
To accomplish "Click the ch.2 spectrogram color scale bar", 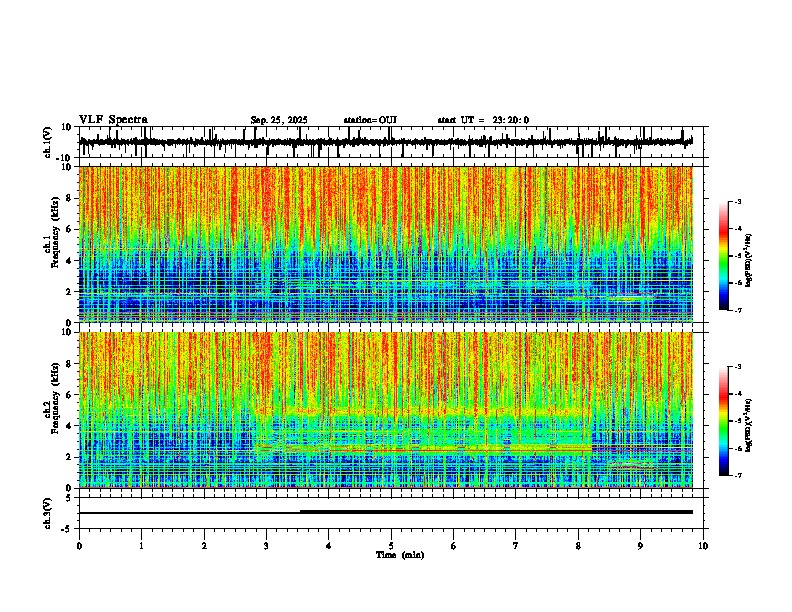I will tap(724, 421).
